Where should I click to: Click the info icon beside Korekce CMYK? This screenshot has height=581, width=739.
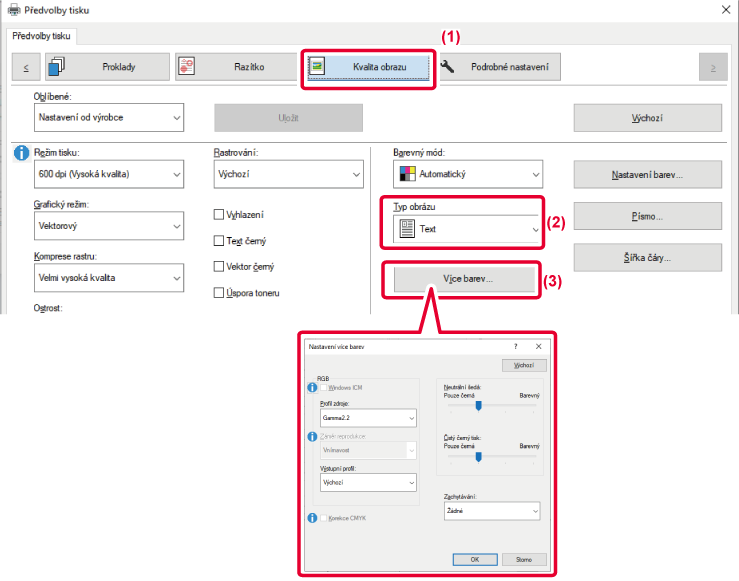point(313,518)
